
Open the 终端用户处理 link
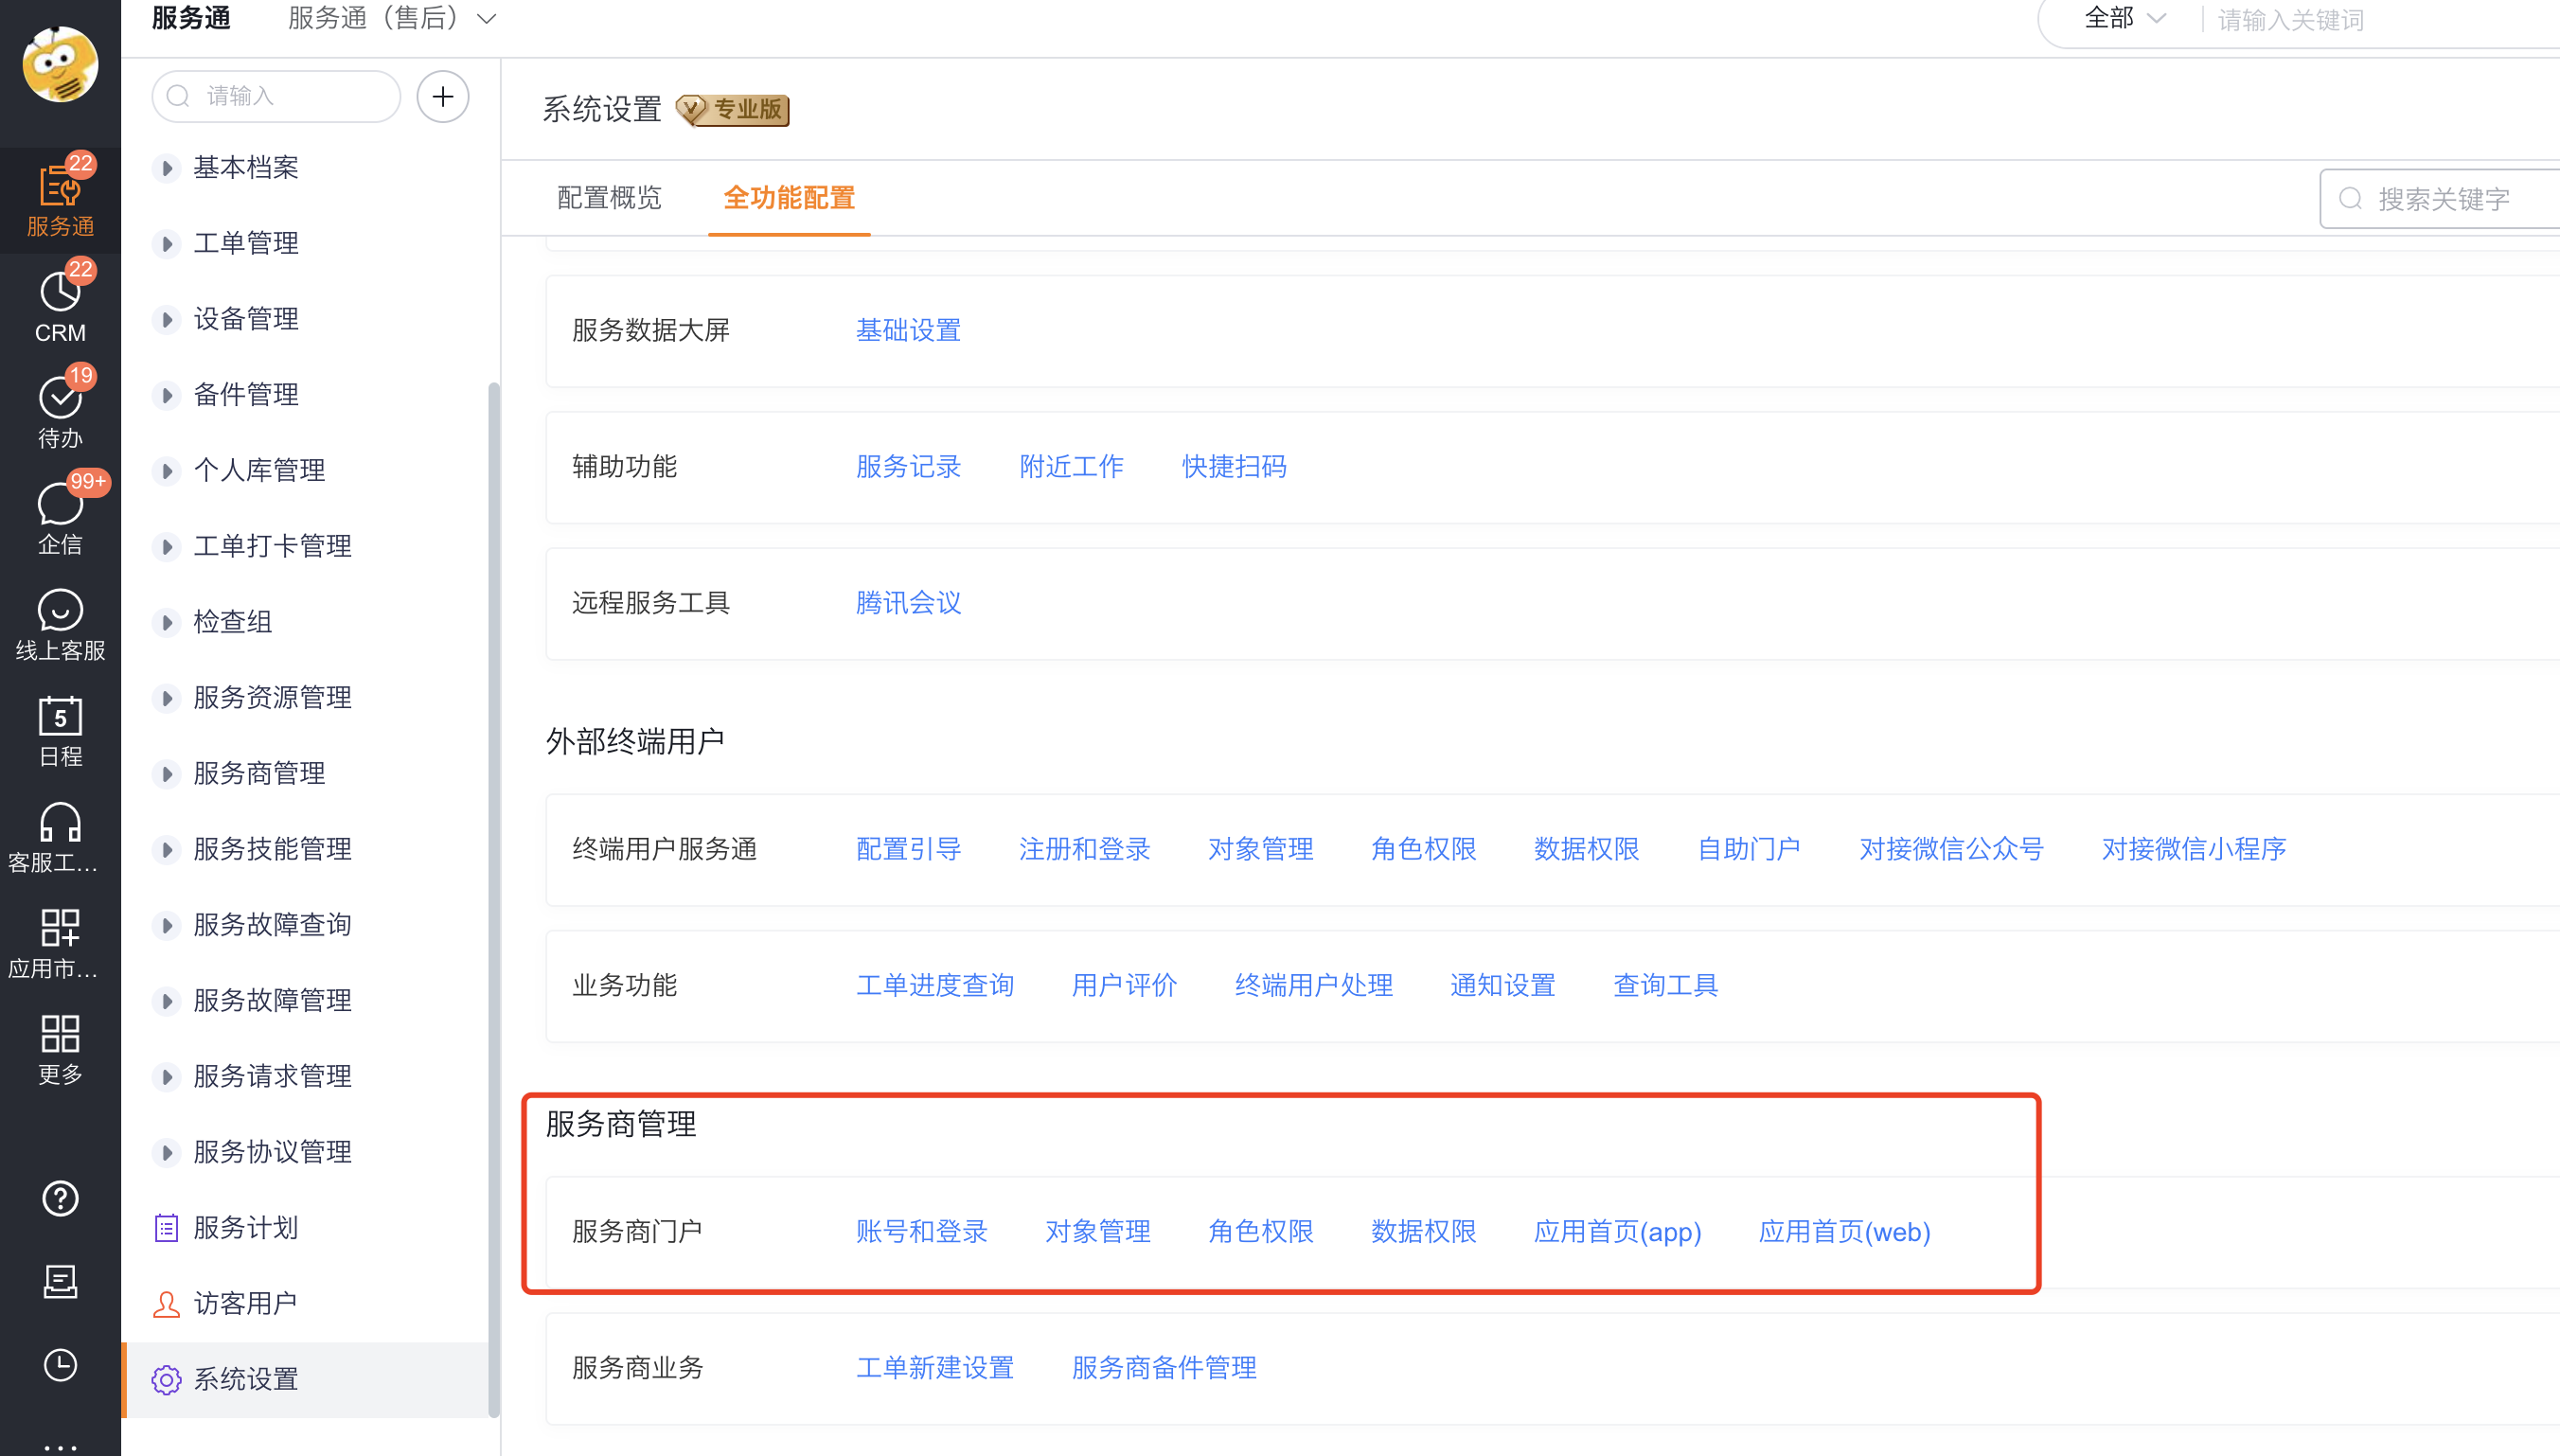click(1313, 985)
